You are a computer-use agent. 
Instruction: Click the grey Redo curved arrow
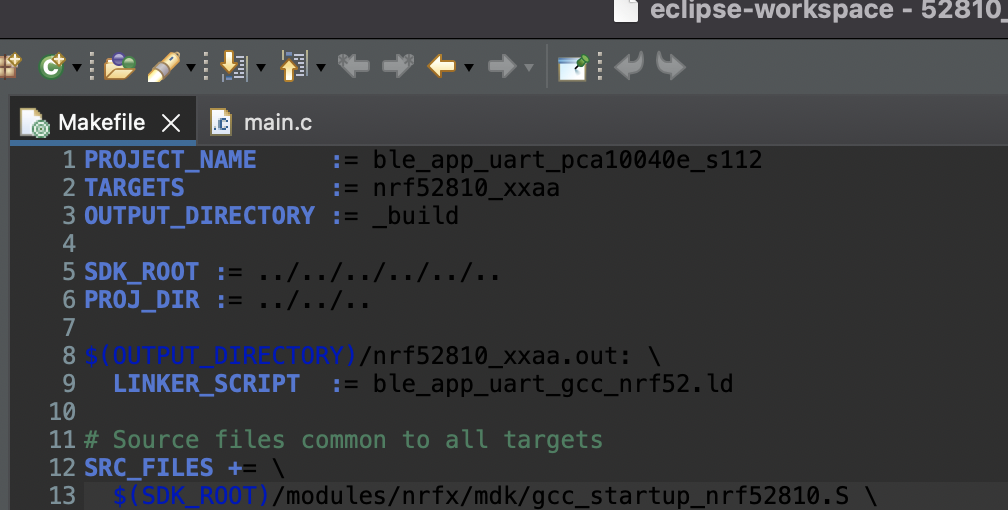click(x=670, y=66)
